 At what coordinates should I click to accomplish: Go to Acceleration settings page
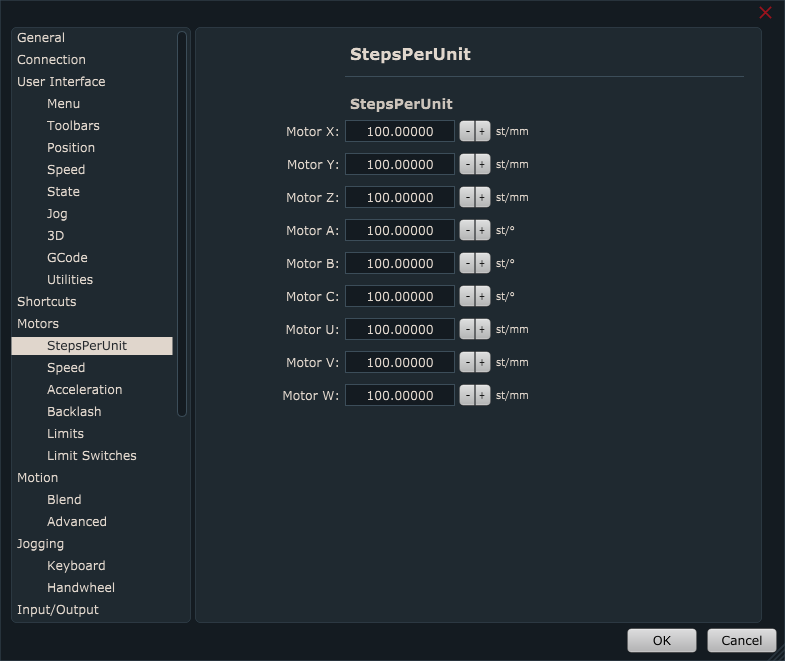[84, 389]
